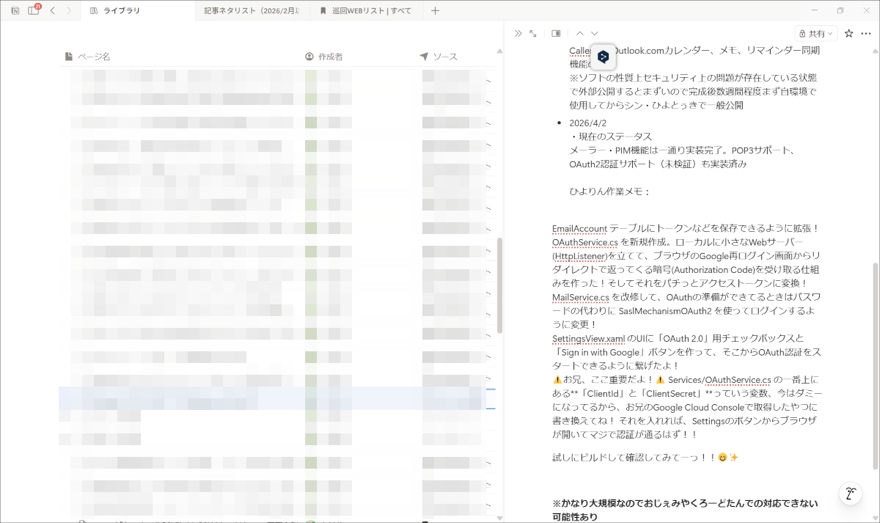The width and height of the screenshot is (880, 523).
Task: Click the database list vertical scrollbar
Action: 499,285
